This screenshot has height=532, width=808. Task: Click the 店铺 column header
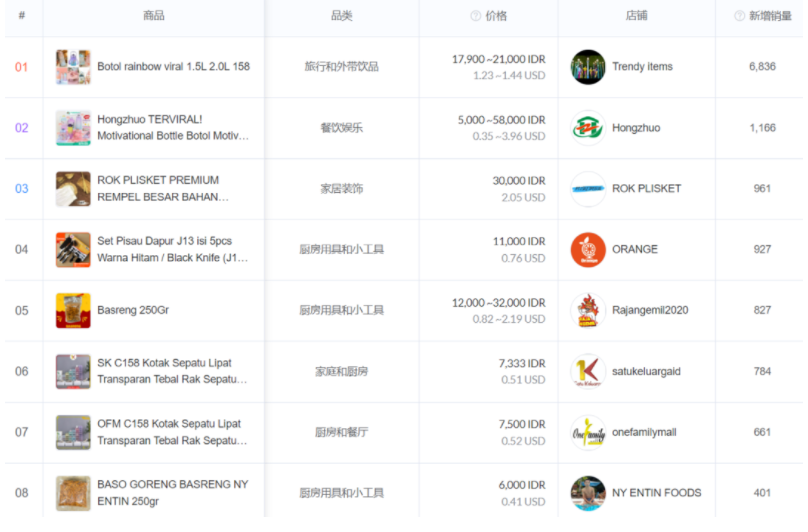[x=636, y=16]
